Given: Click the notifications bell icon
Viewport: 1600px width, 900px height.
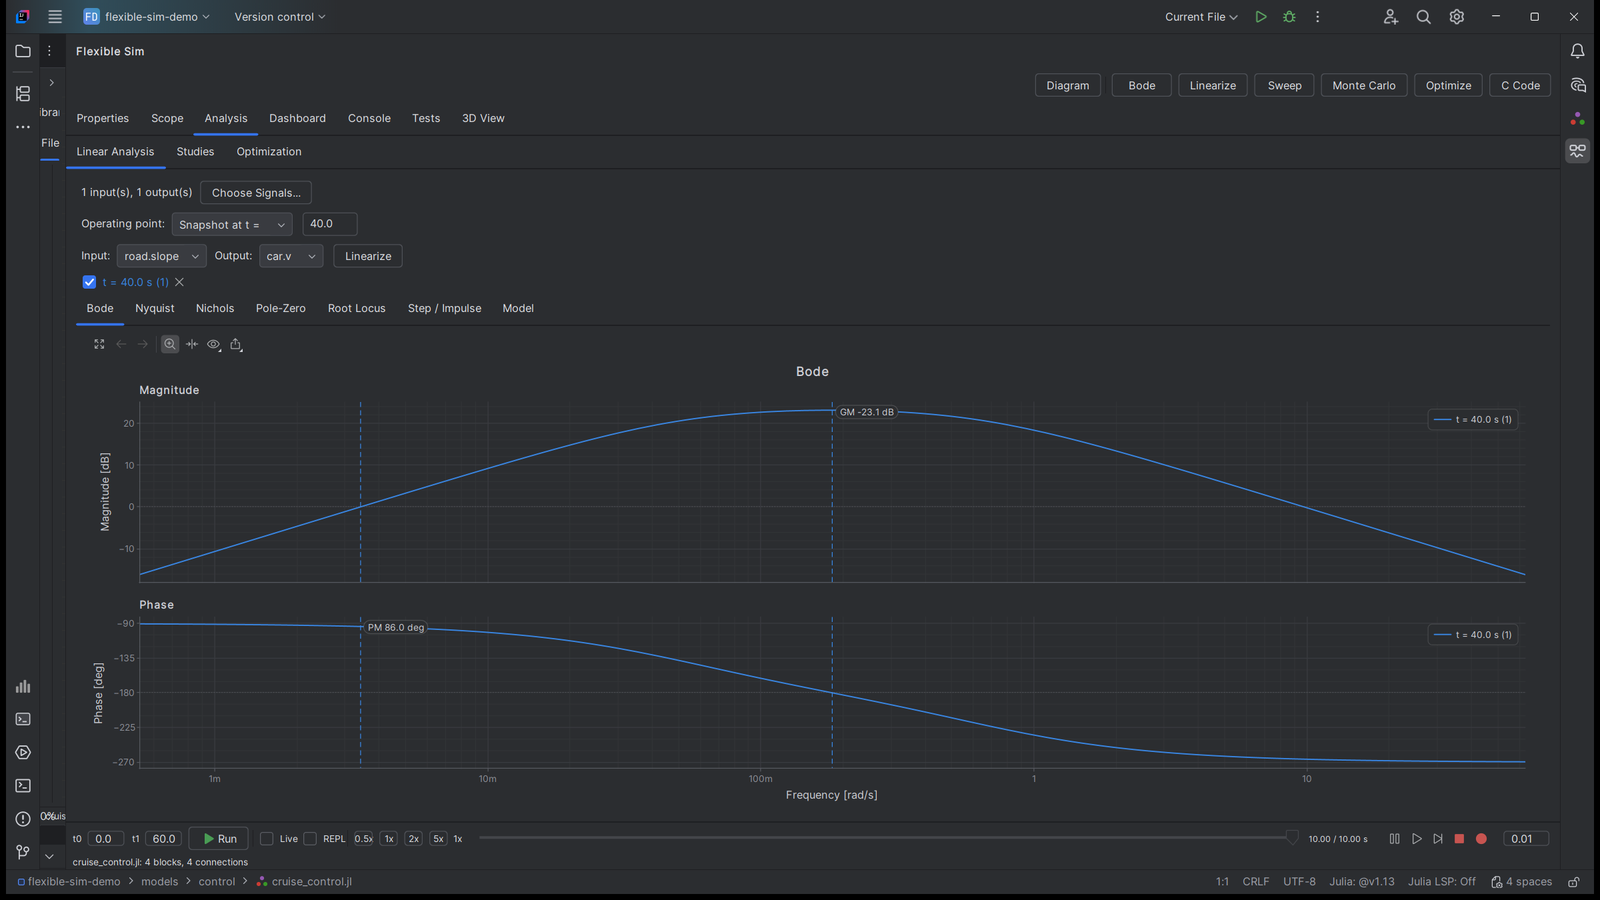Looking at the screenshot, I should tap(1577, 51).
